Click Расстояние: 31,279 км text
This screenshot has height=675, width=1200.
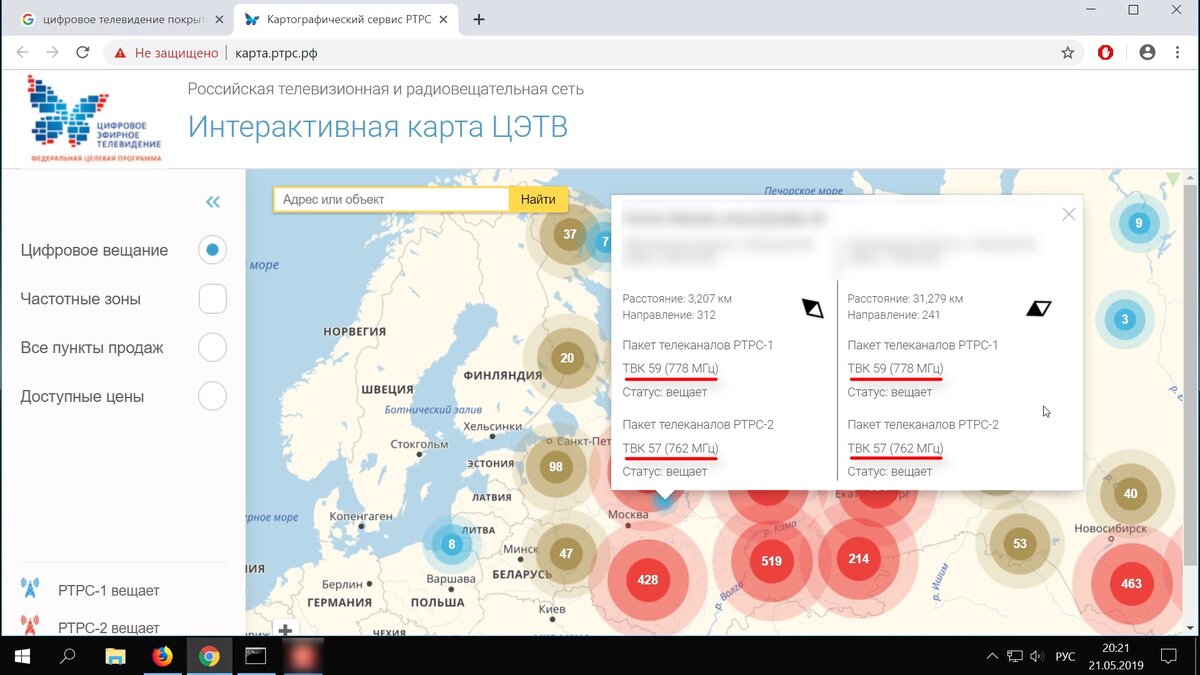point(905,298)
